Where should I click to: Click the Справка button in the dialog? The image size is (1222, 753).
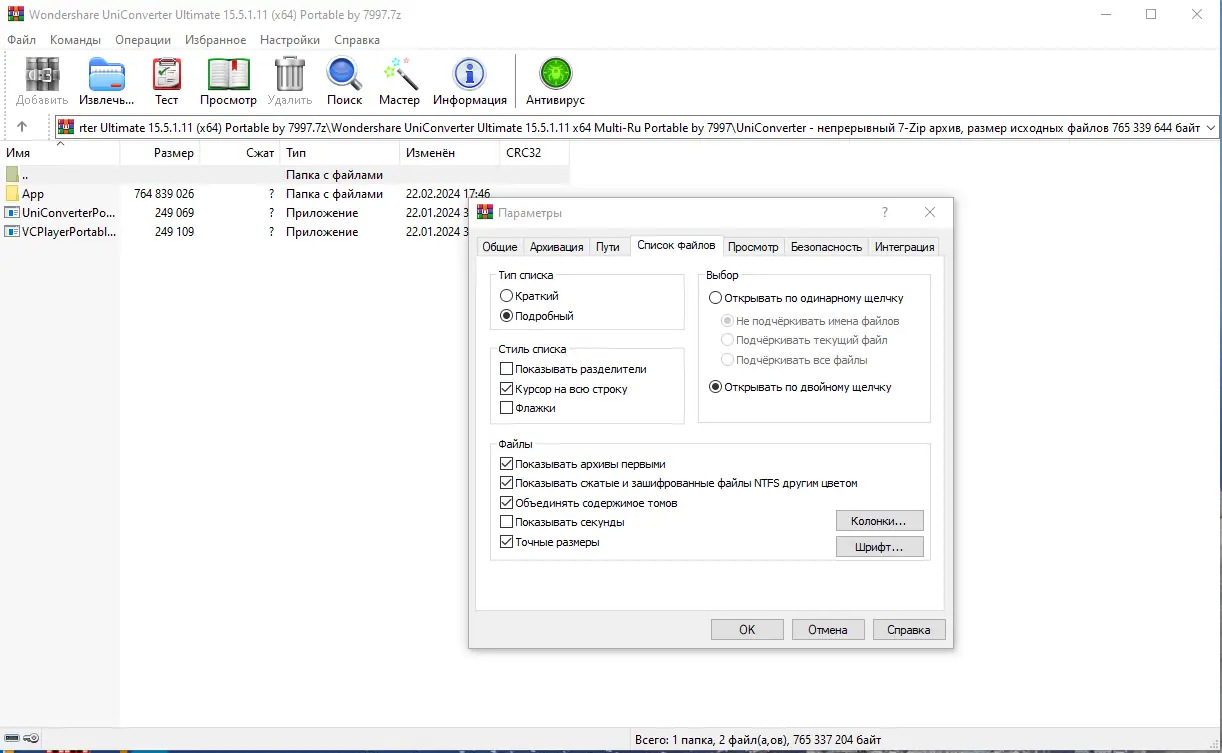click(x=909, y=630)
